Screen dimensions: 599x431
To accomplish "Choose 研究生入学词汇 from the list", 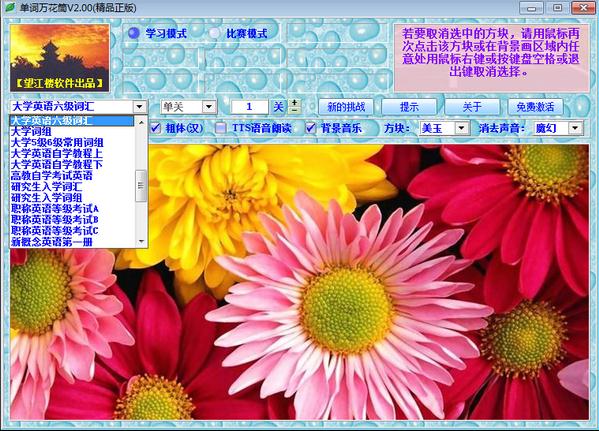I will [x=47, y=186].
